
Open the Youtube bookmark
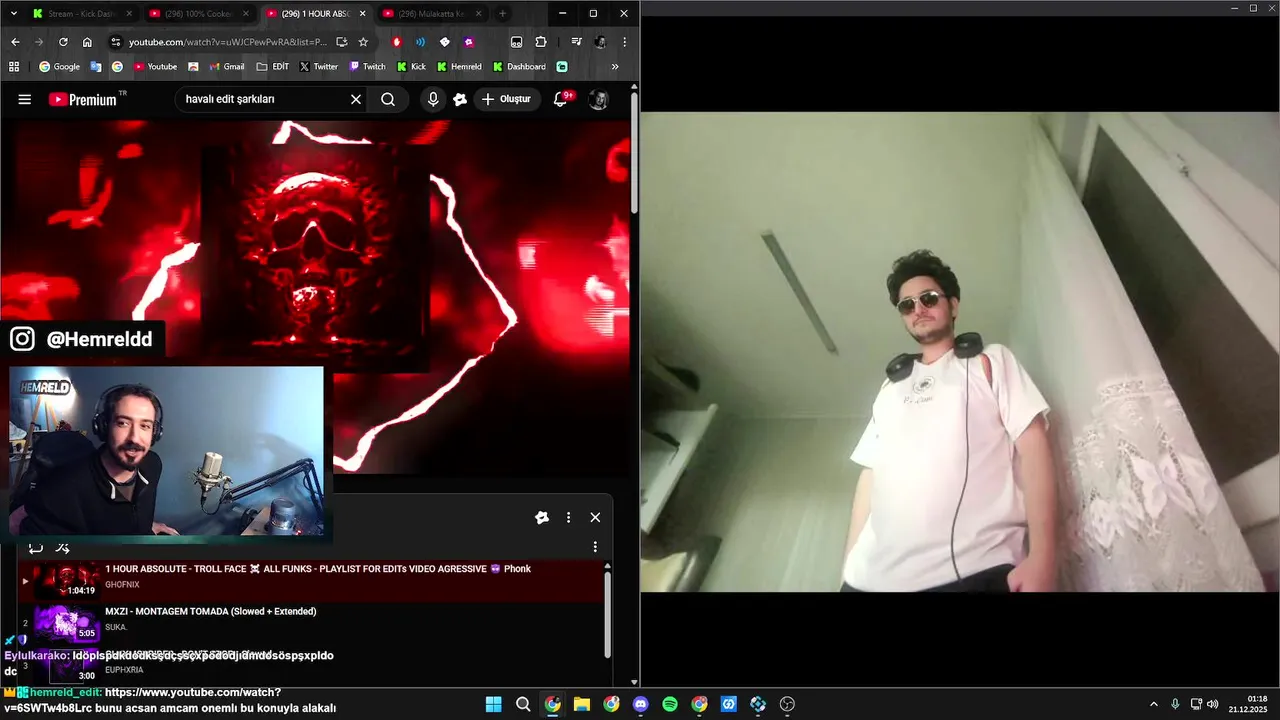(x=155, y=67)
